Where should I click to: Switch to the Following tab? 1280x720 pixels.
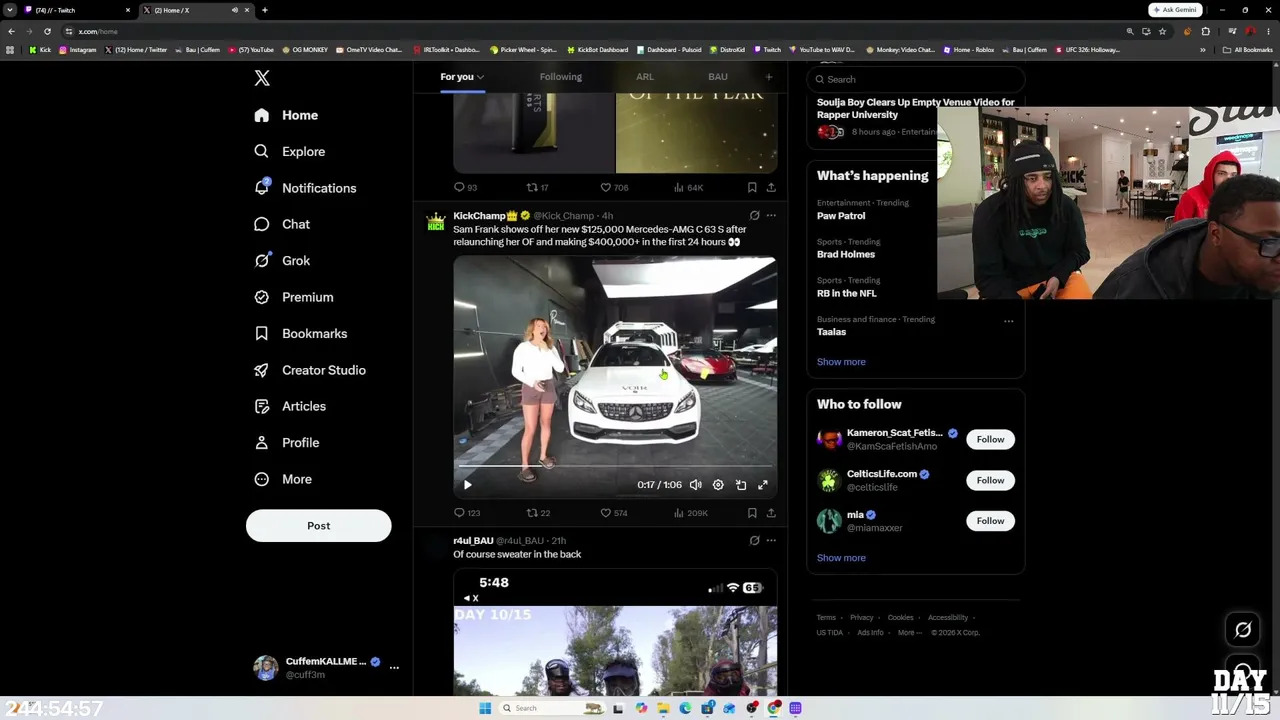[x=561, y=77]
